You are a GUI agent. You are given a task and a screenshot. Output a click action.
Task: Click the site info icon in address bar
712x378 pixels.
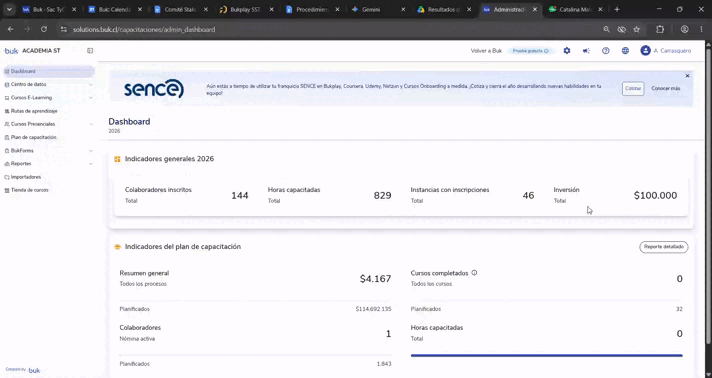[64, 29]
